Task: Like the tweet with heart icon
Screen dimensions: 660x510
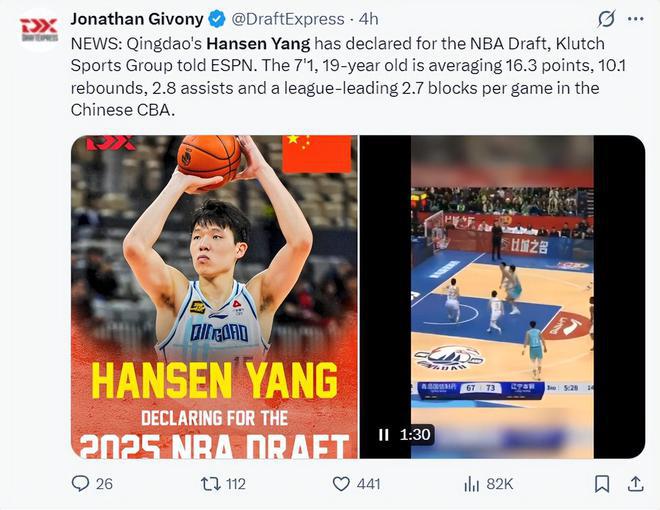Action: click(x=341, y=484)
